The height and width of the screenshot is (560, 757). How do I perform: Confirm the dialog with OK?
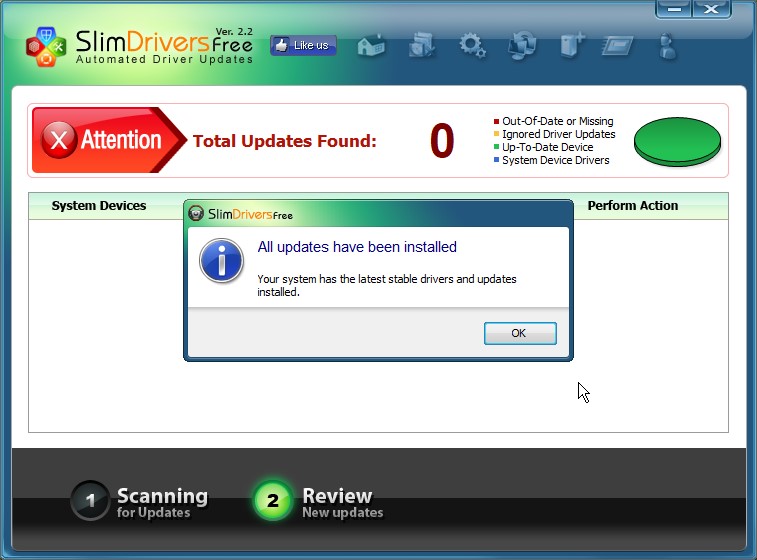click(520, 333)
